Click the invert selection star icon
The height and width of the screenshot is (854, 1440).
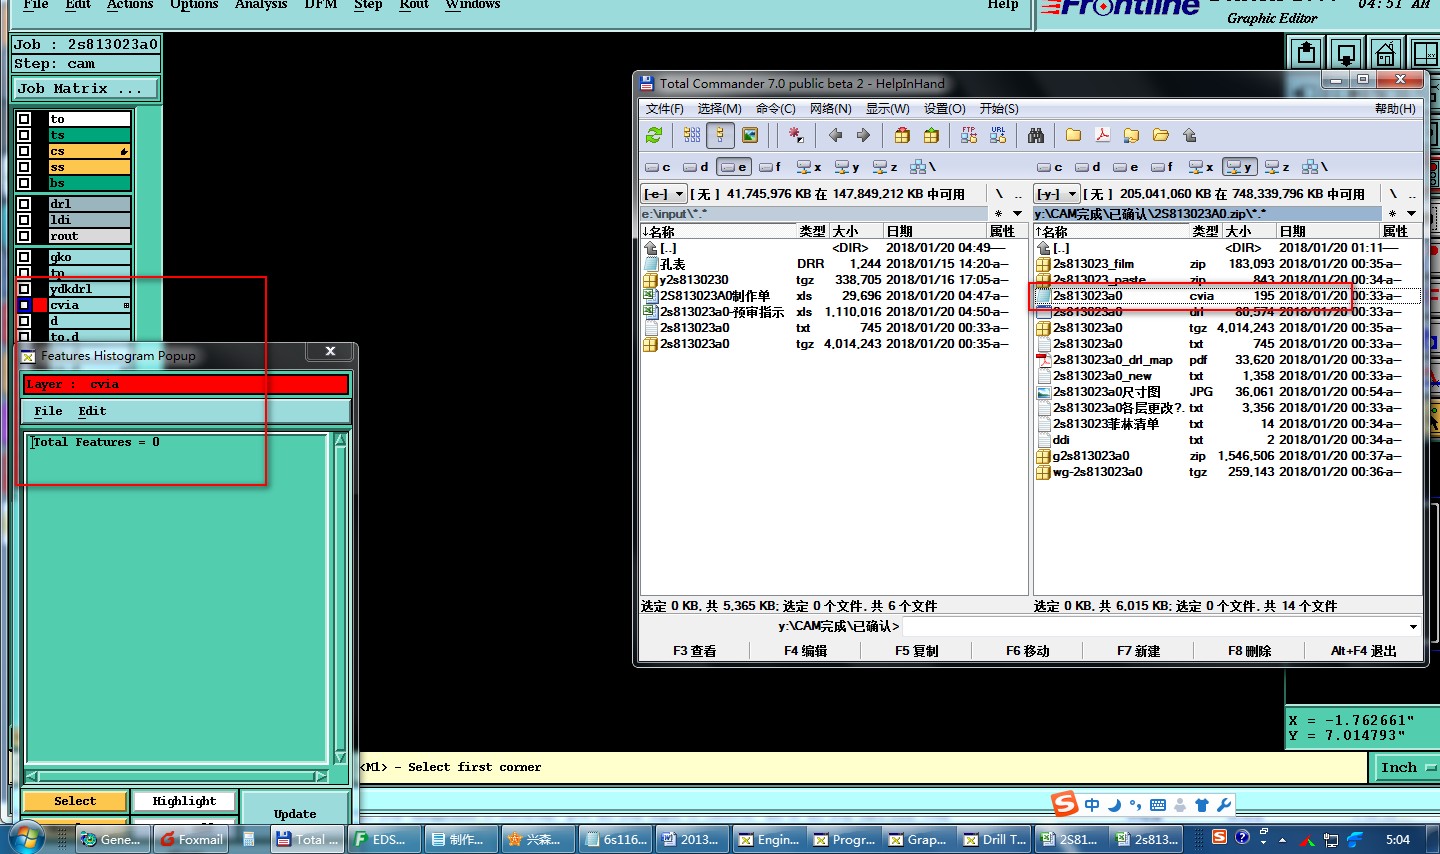click(796, 135)
